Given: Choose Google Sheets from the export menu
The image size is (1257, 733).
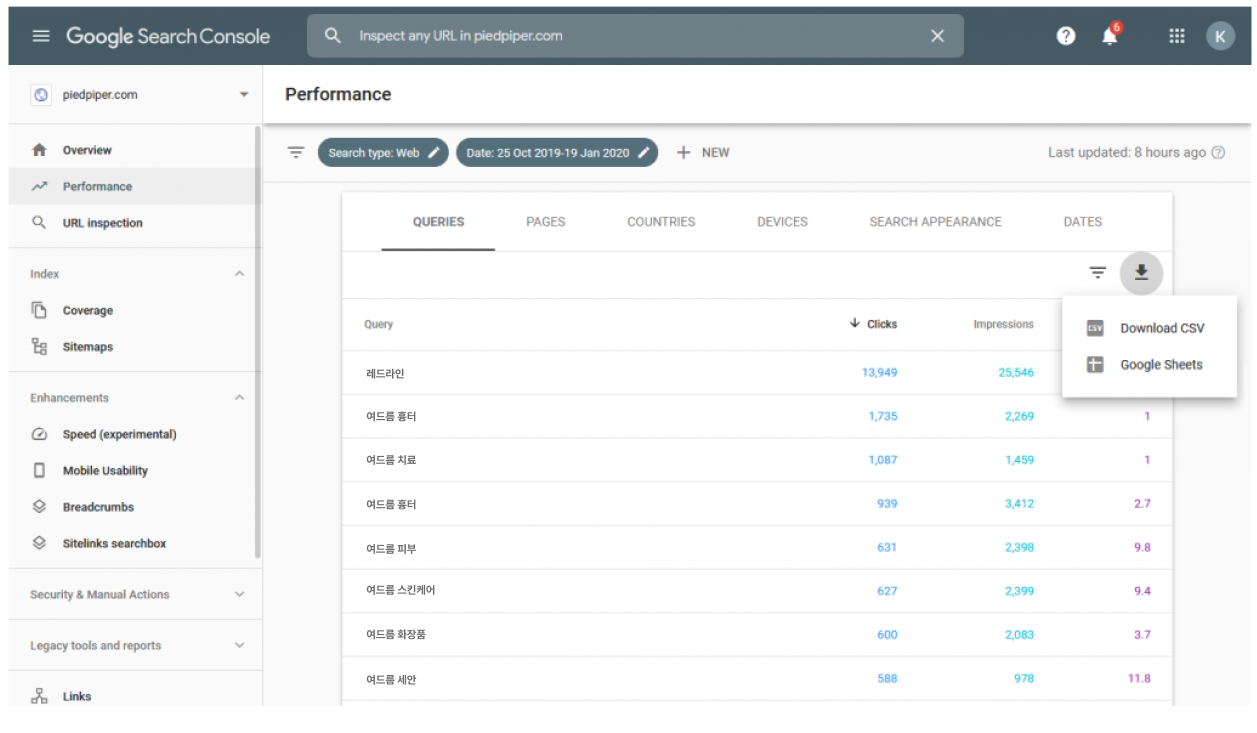Looking at the screenshot, I should [1150, 365].
